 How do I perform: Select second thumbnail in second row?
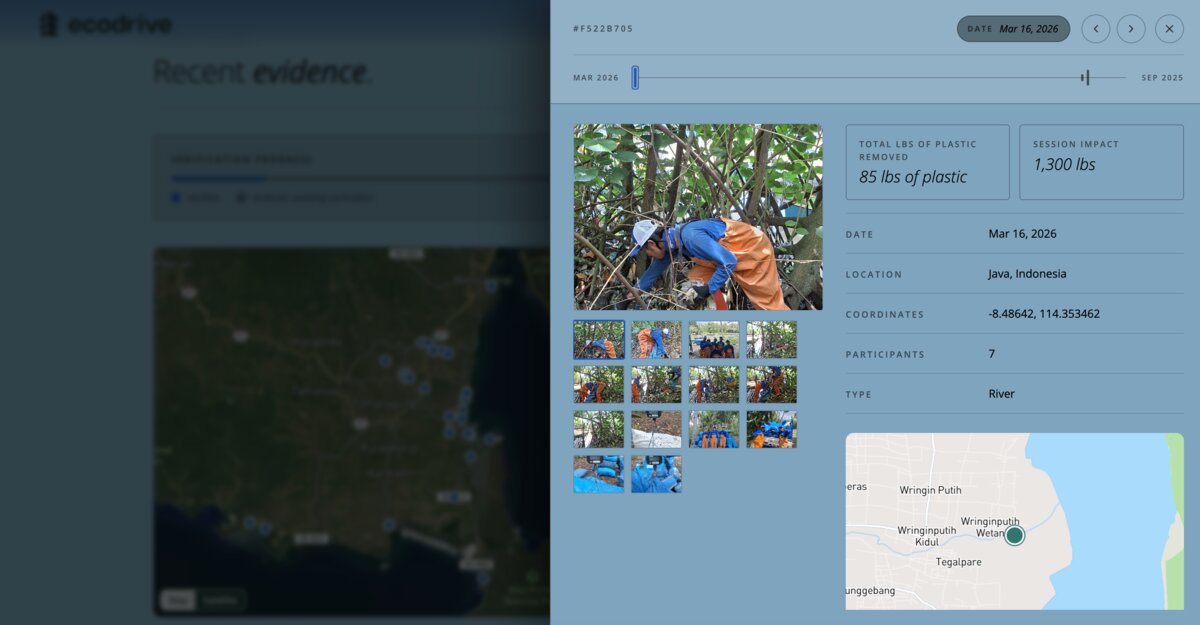tap(656, 384)
